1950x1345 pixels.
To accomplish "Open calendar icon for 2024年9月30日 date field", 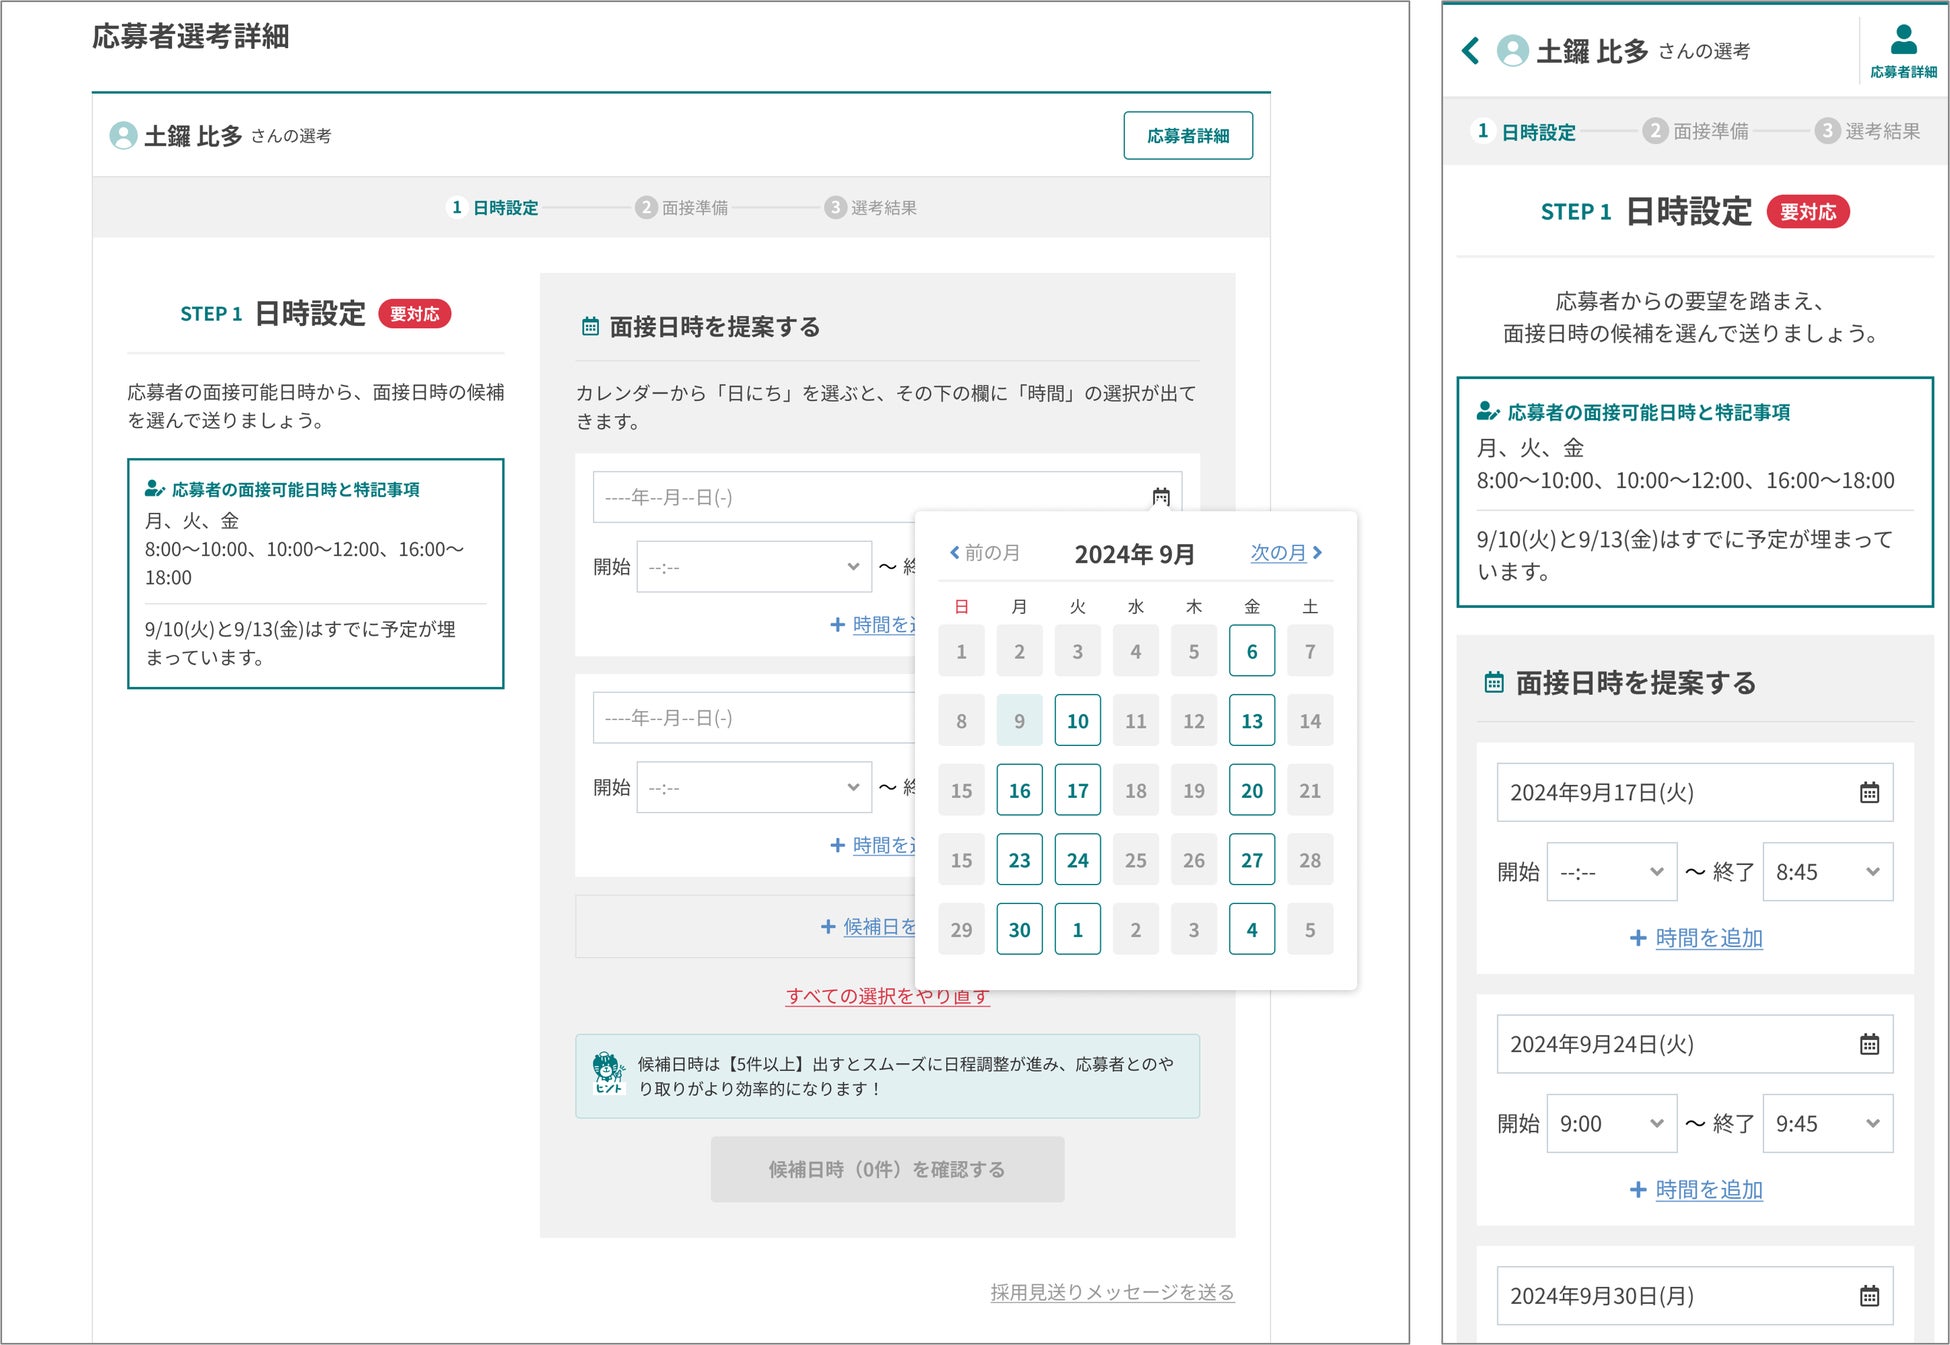I will point(1869,1297).
